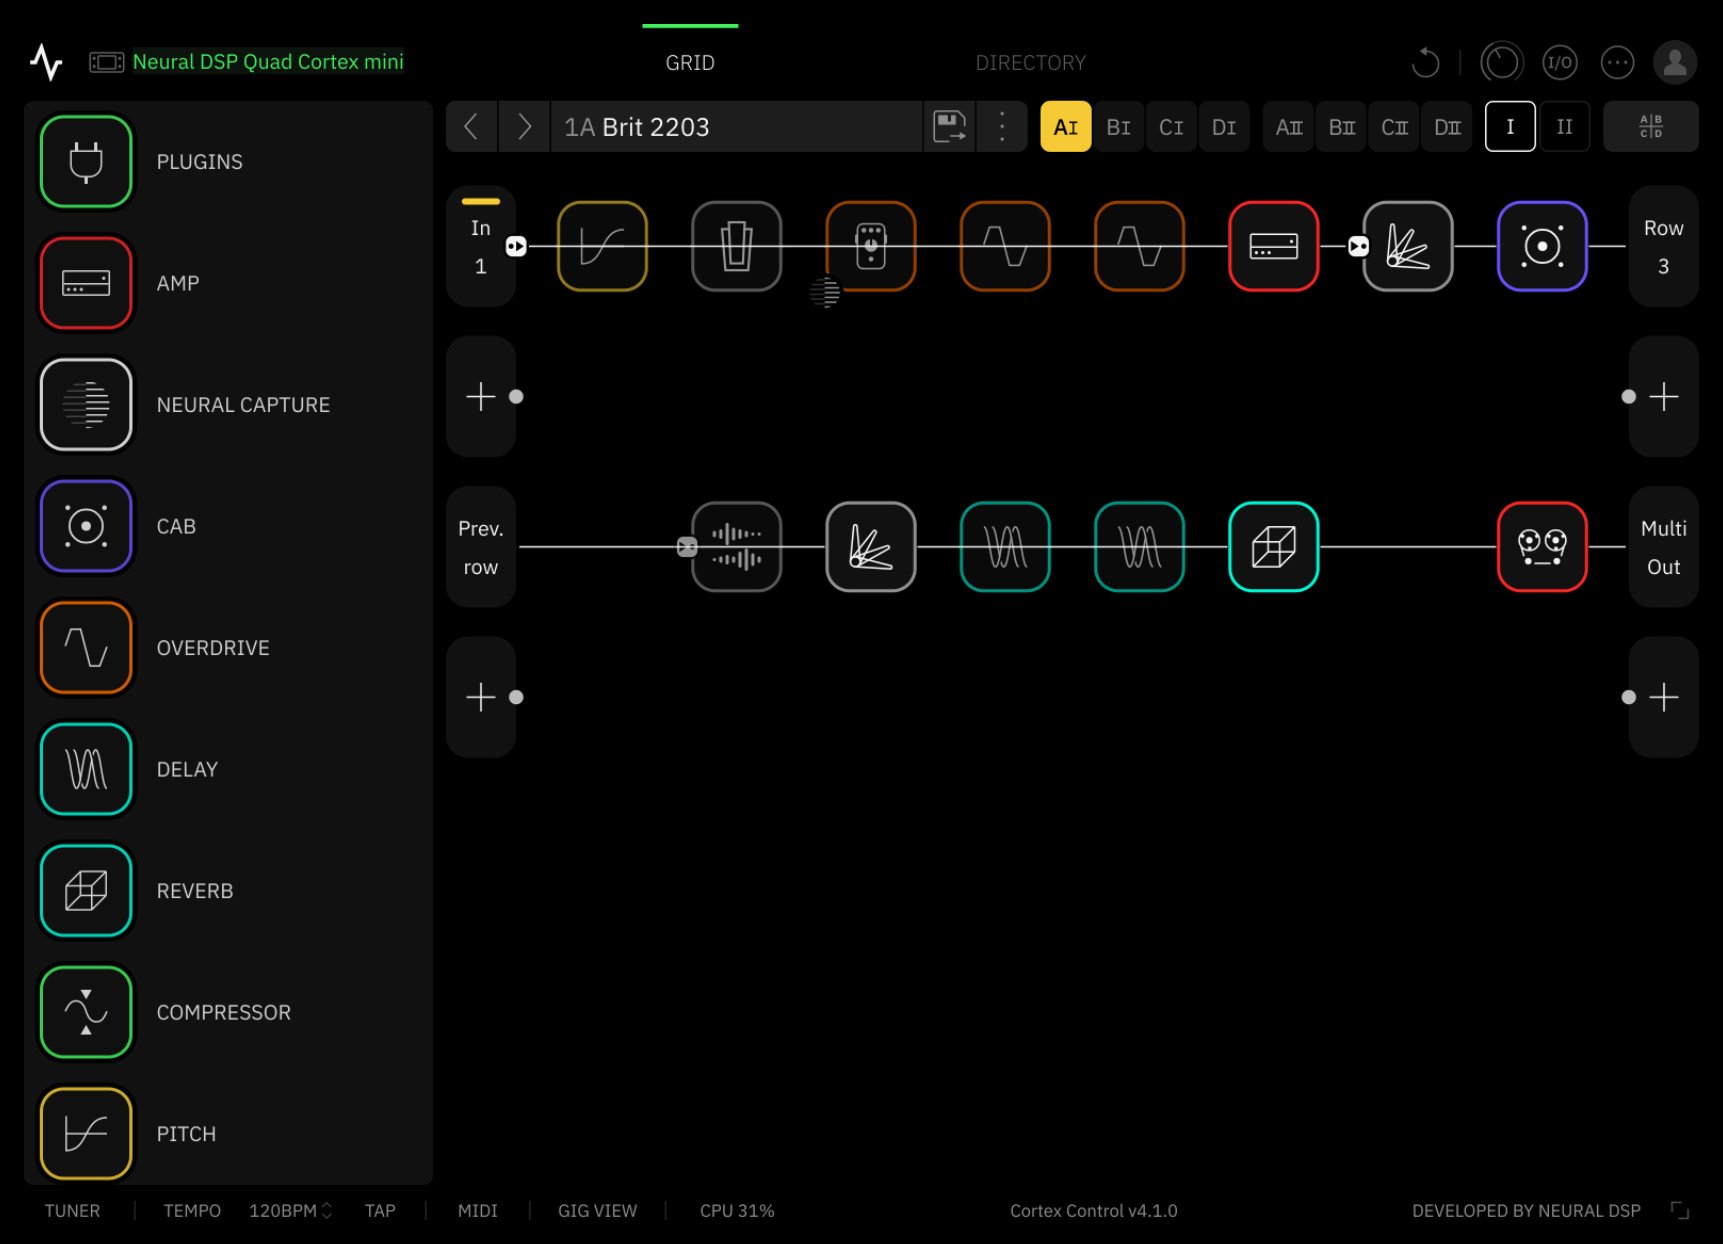
Task: Open GIG VIEW
Action: [x=597, y=1210]
